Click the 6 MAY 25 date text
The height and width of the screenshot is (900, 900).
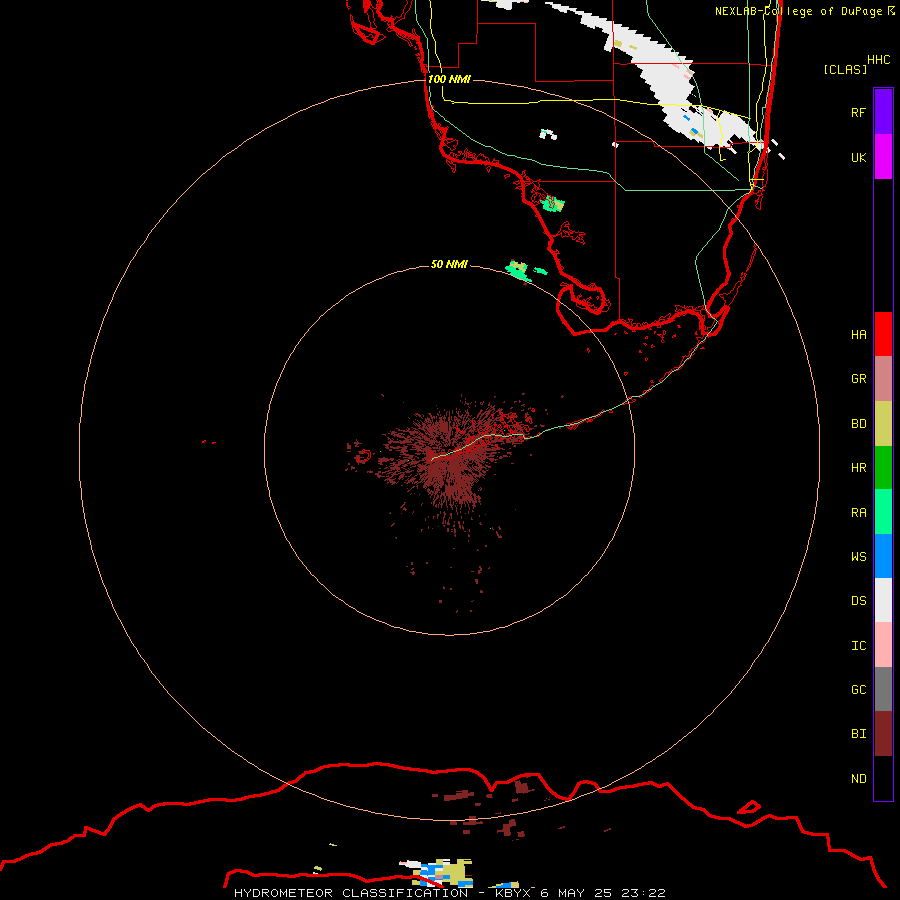576,893
